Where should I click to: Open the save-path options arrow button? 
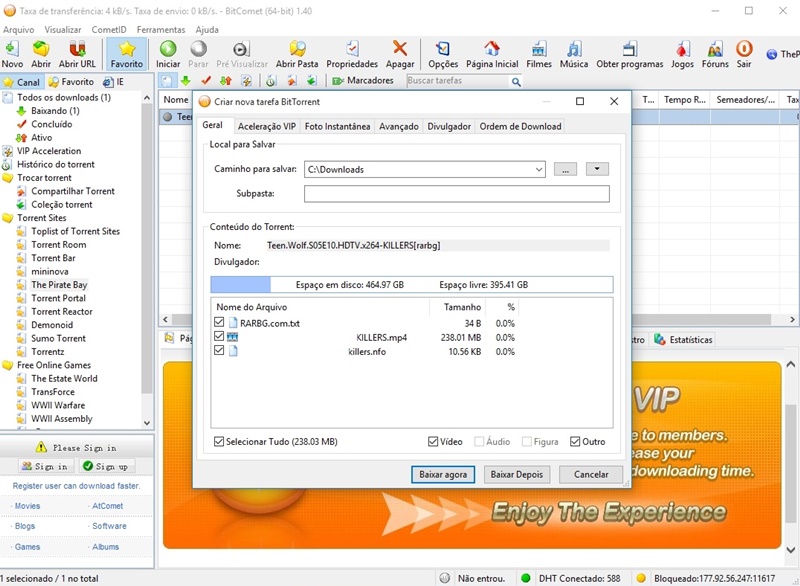(597, 169)
